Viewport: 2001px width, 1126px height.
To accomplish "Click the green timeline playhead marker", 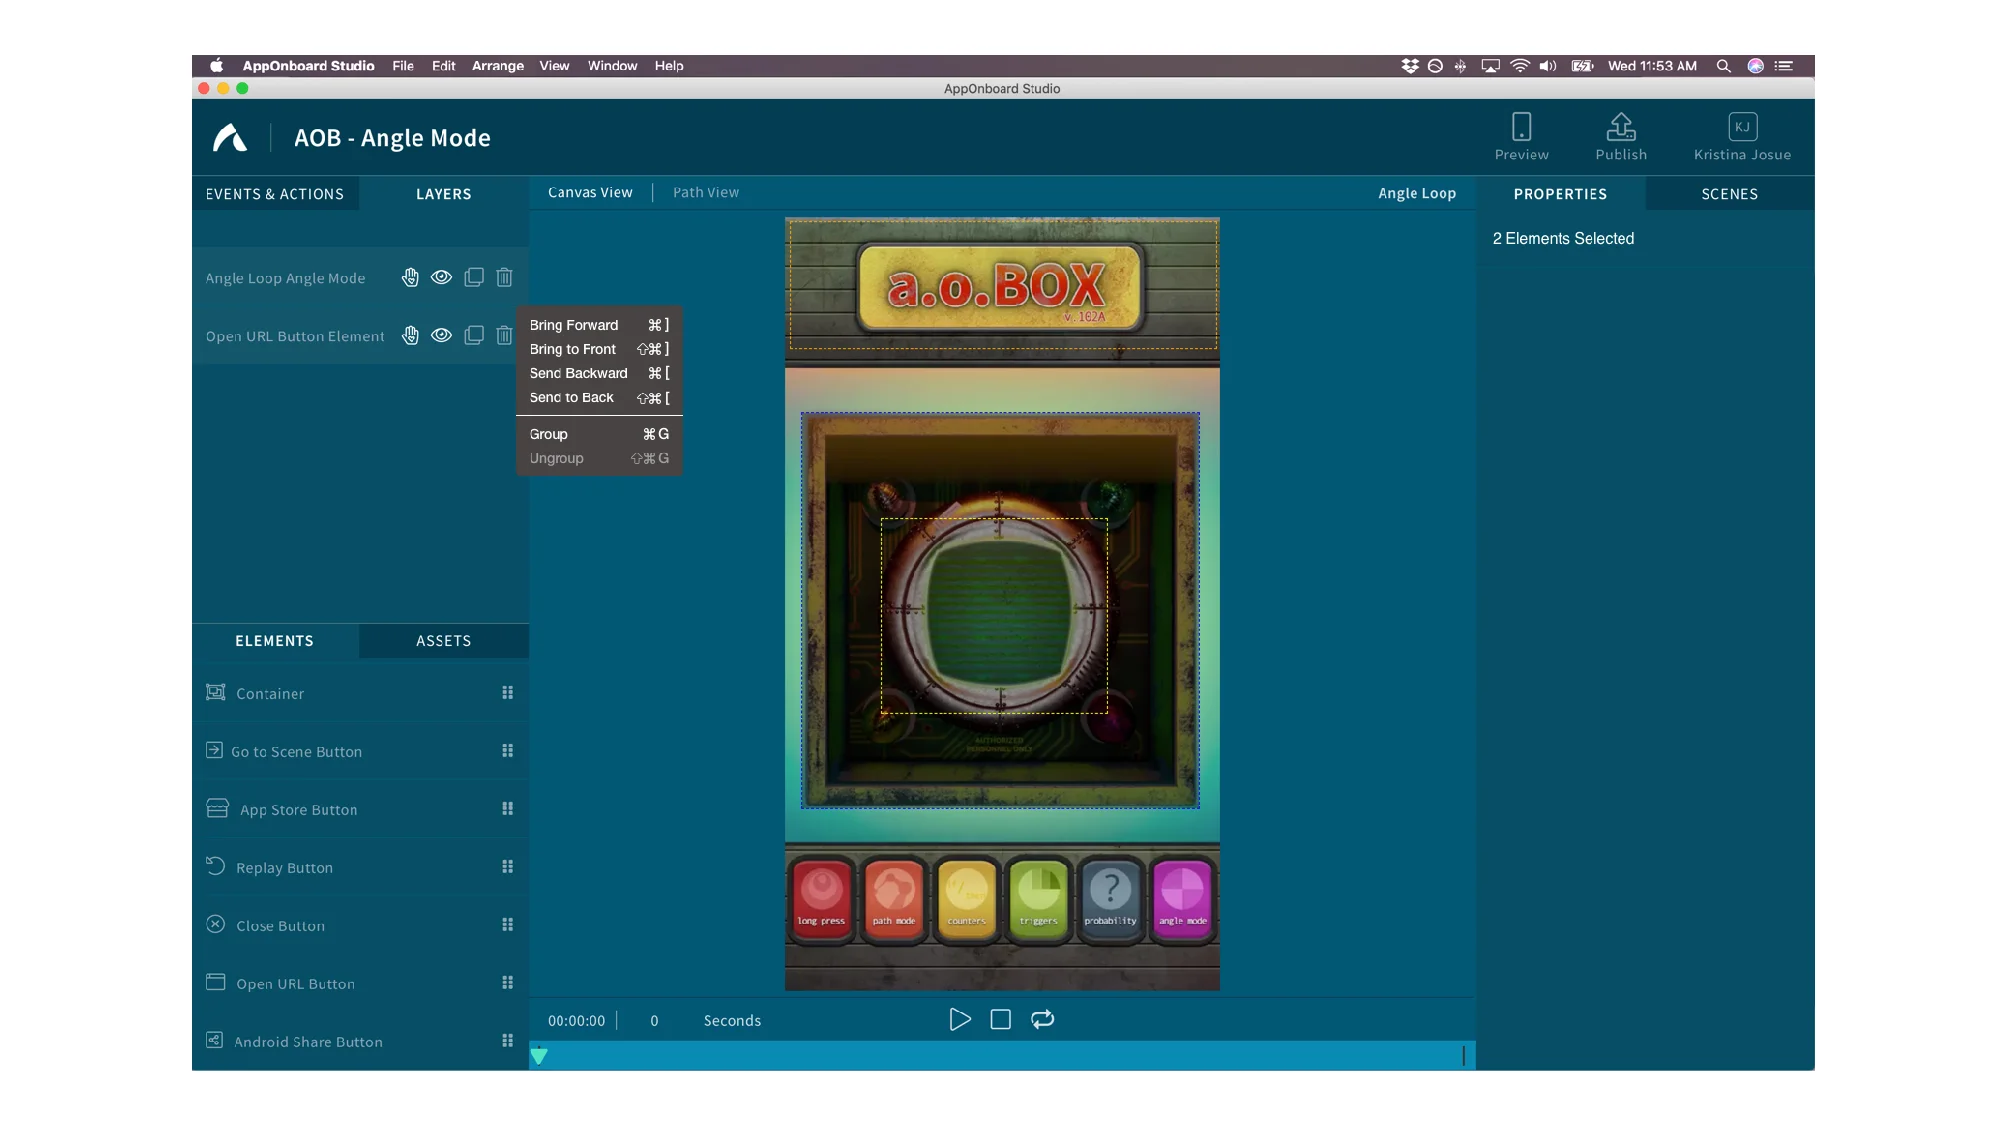I will point(539,1055).
